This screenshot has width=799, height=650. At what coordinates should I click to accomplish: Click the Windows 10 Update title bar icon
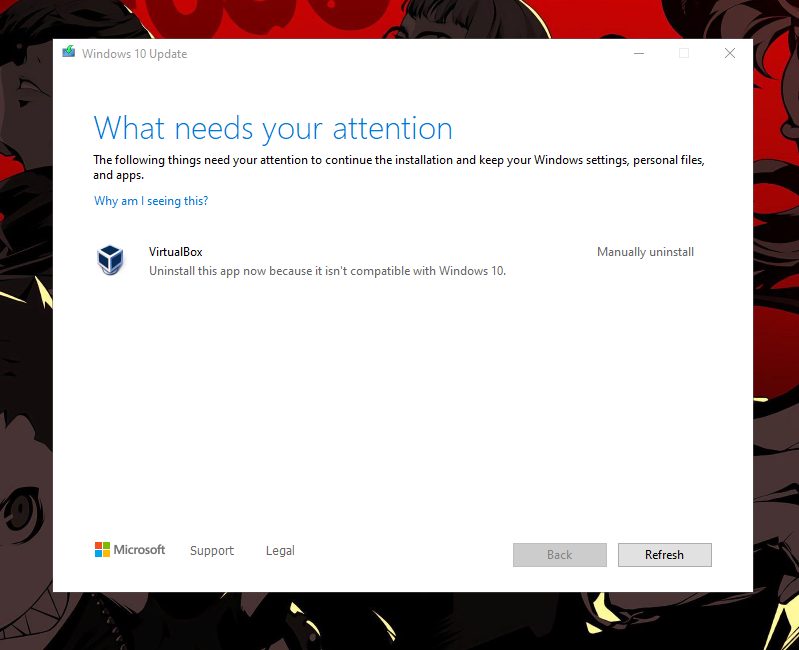[x=69, y=52]
